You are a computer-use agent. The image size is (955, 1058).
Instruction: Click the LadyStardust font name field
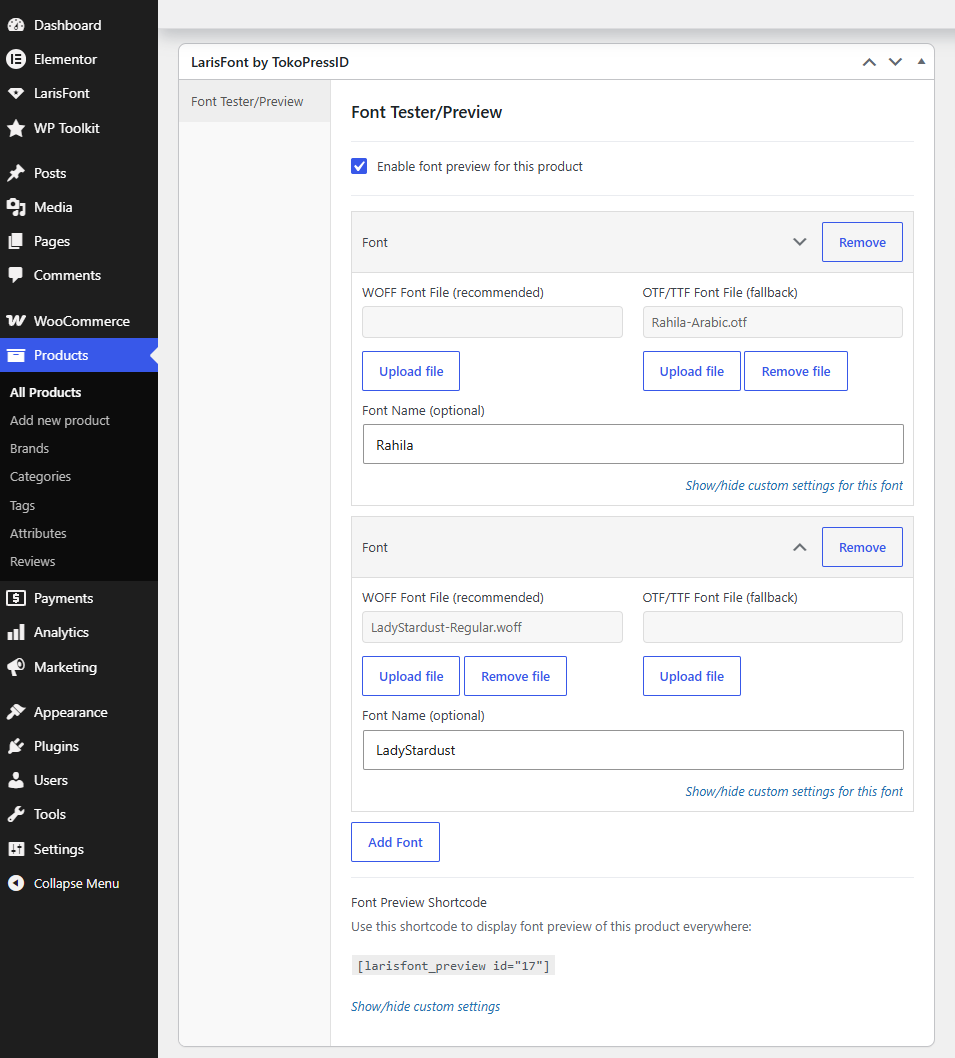tap(633, 750)
